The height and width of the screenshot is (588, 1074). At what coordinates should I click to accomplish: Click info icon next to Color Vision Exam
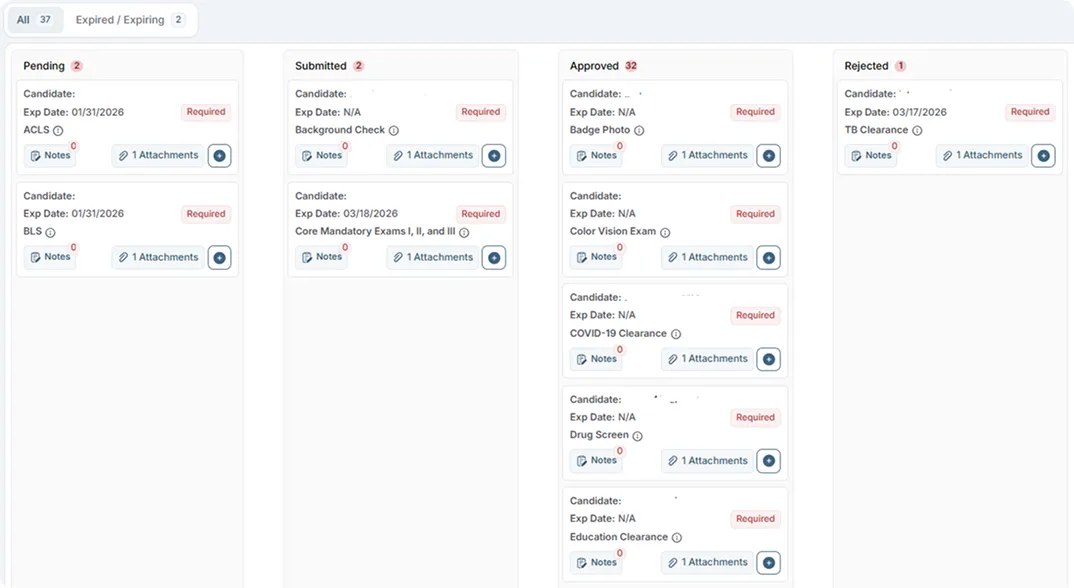665,233
